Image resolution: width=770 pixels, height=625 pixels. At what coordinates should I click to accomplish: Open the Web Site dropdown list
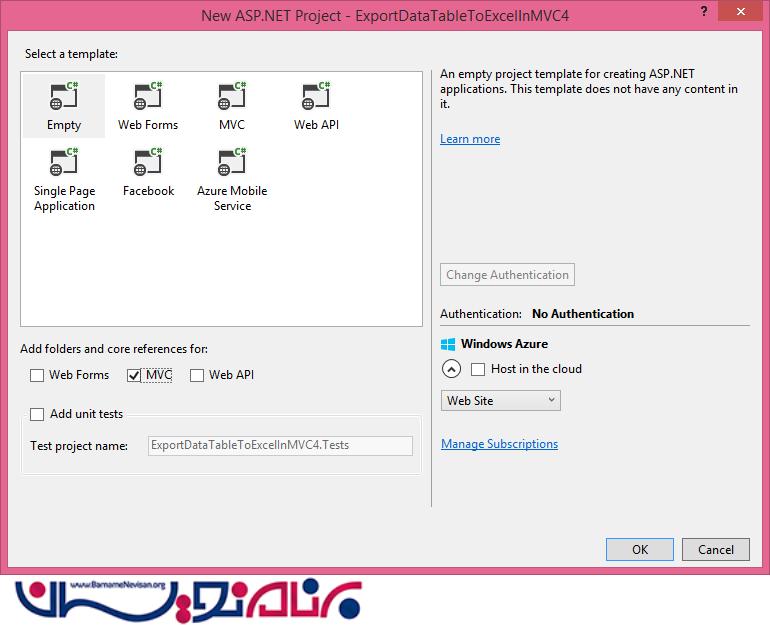point(500,400)
